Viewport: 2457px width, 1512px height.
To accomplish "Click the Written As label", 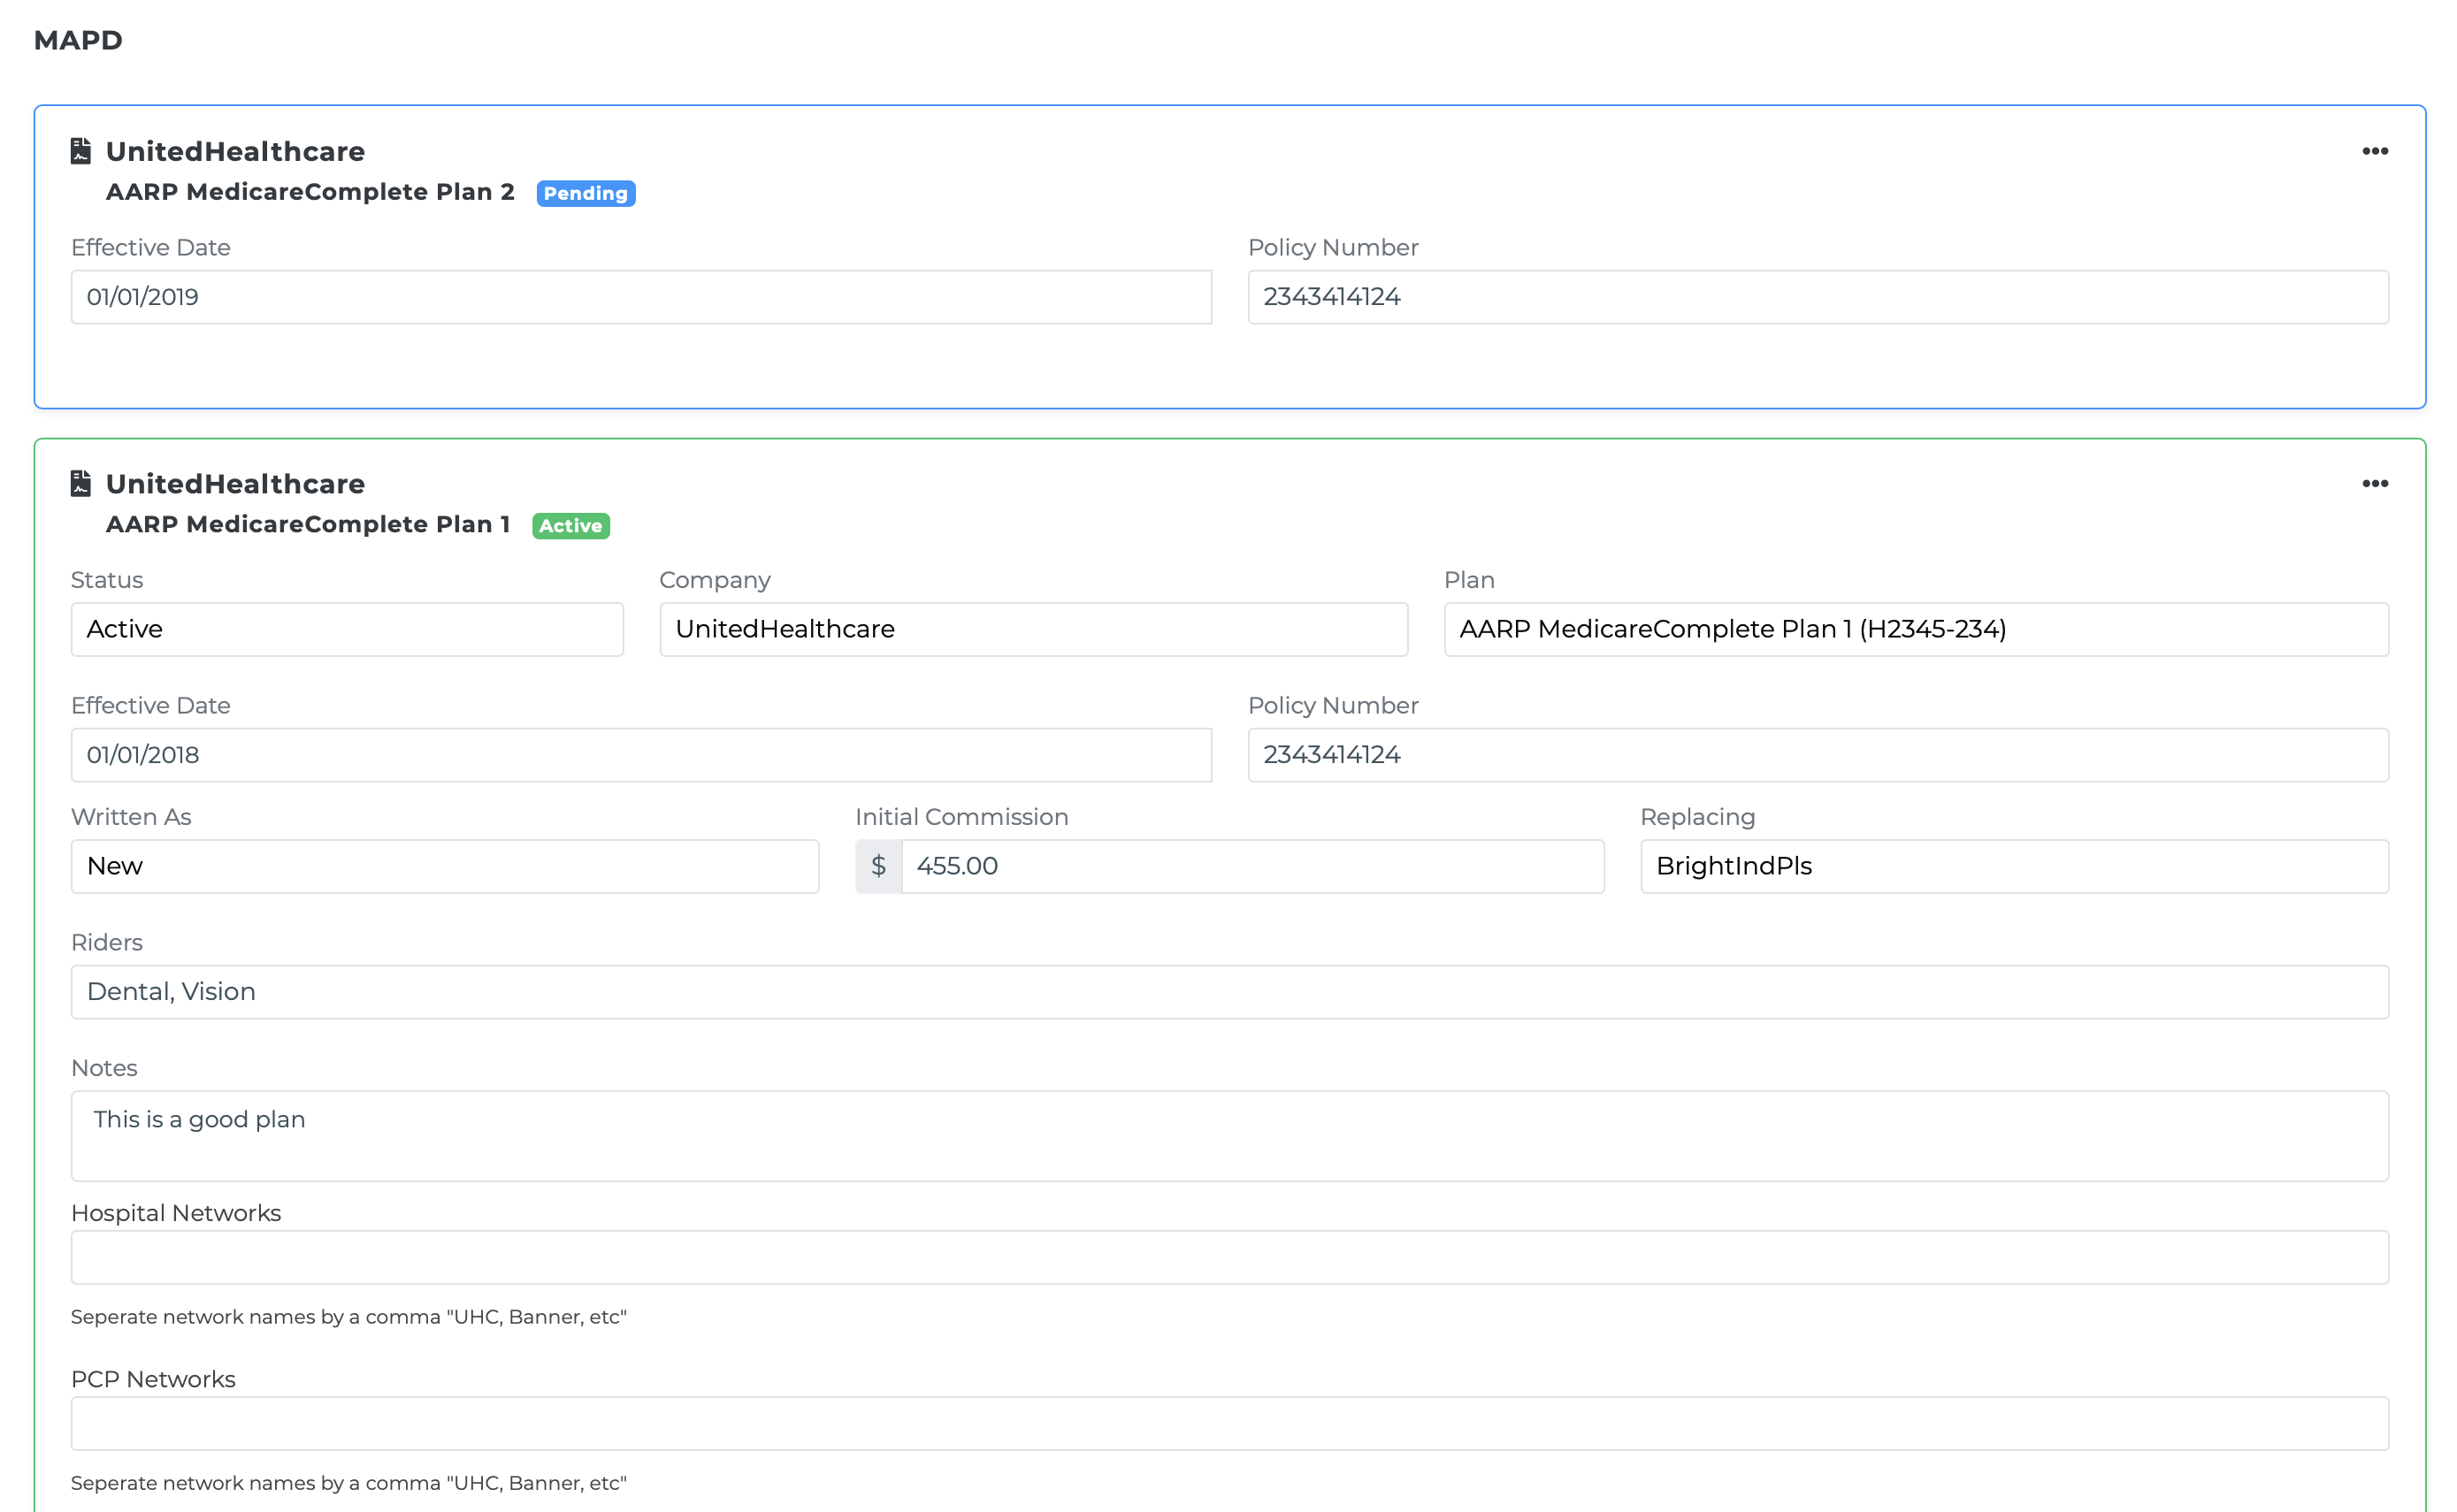I will tap(131, 817).
